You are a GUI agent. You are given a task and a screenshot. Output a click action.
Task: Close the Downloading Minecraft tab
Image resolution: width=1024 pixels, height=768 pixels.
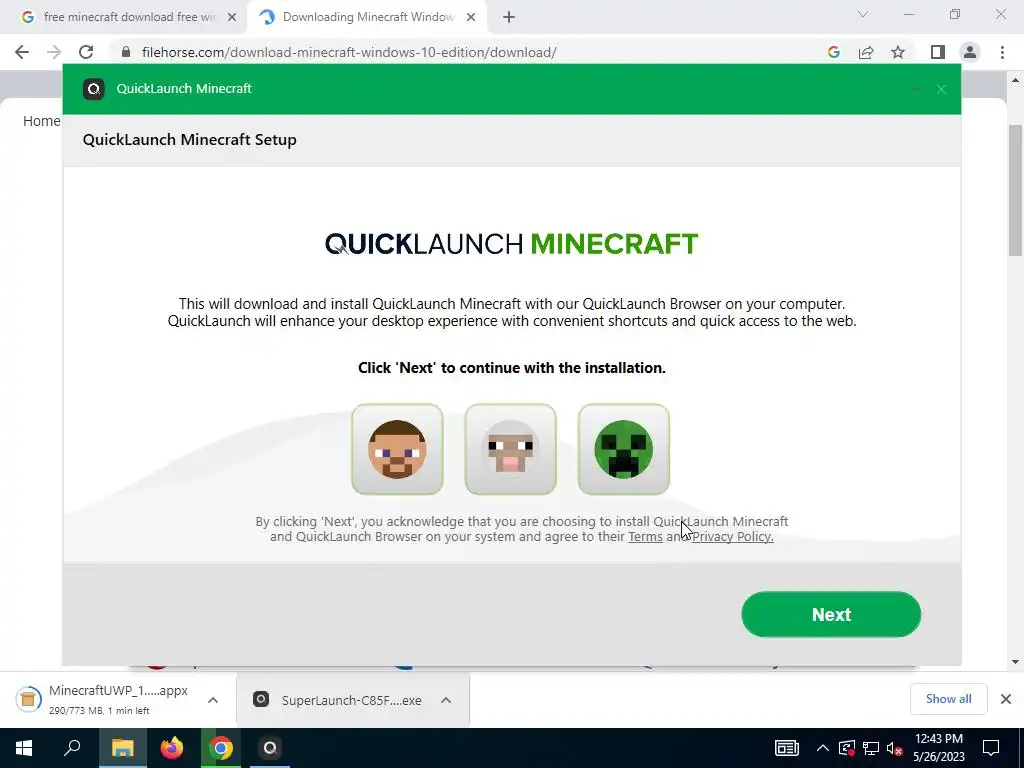[x=471, y=18]
